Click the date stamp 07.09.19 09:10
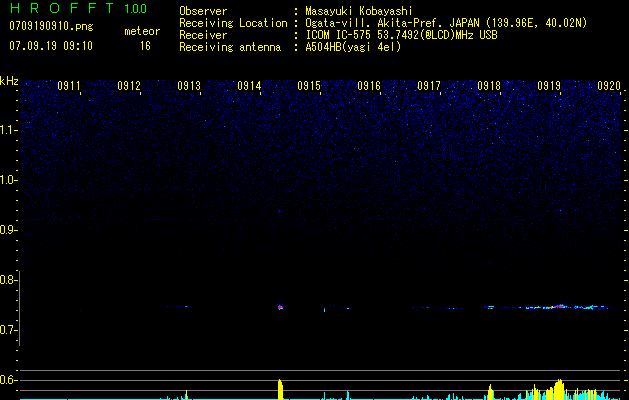This screenshot has width=629, height=400. [x=51, y=46]
